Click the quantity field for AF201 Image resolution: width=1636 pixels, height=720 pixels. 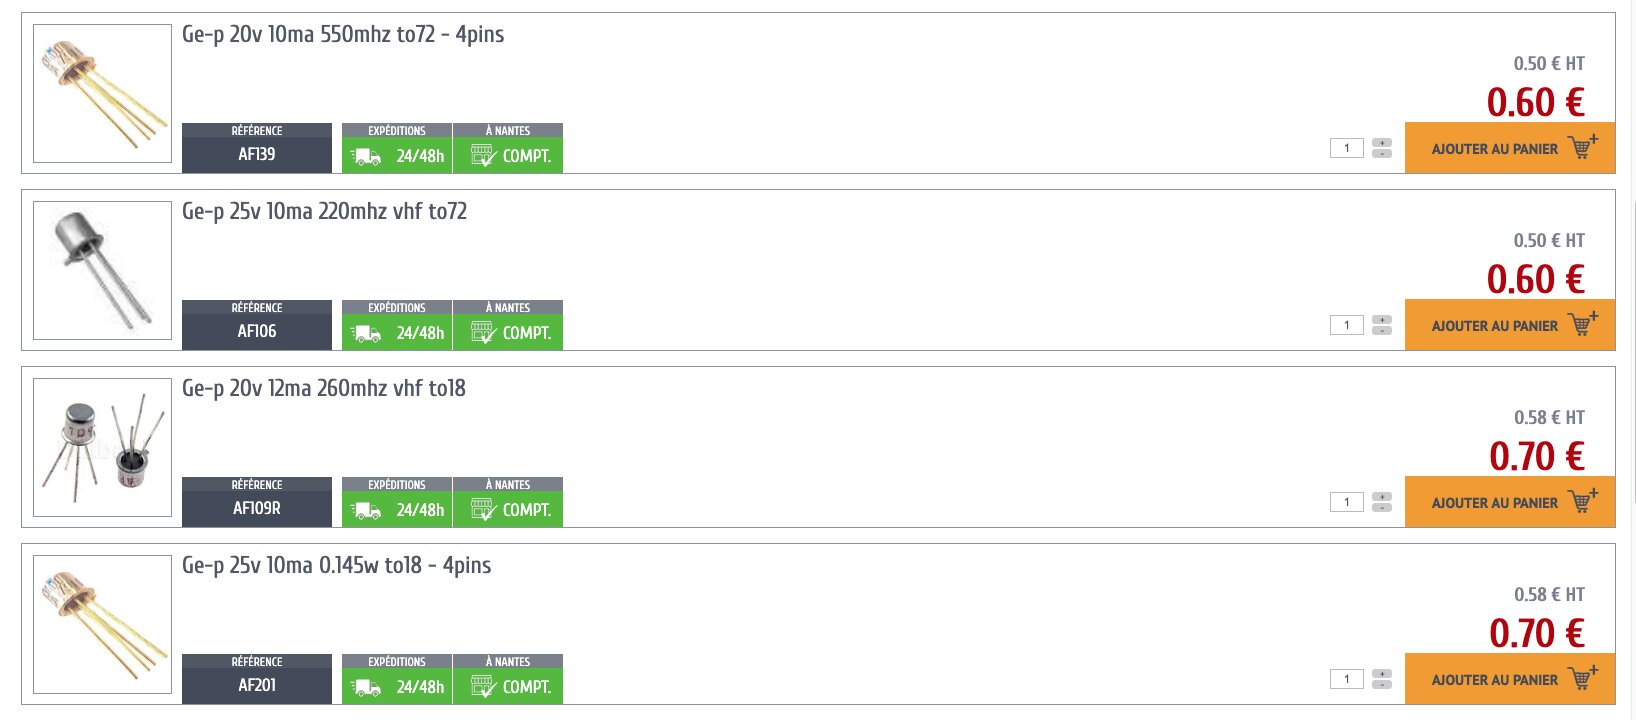[1347, 679]
